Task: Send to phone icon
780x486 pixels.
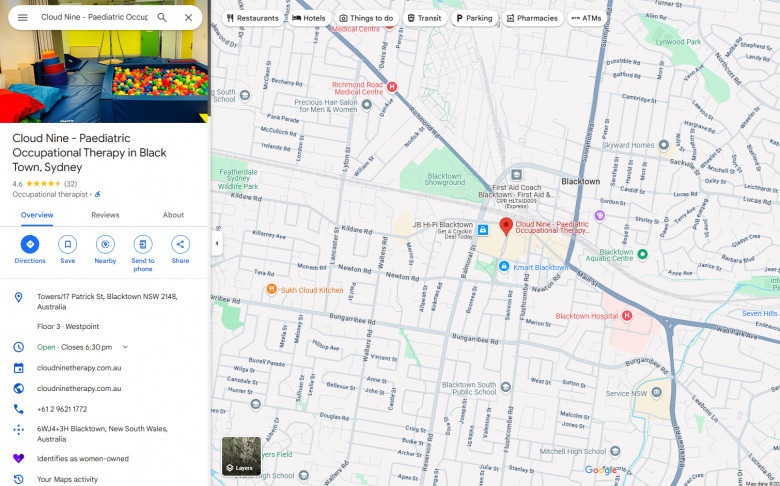Action: (143, 244)
